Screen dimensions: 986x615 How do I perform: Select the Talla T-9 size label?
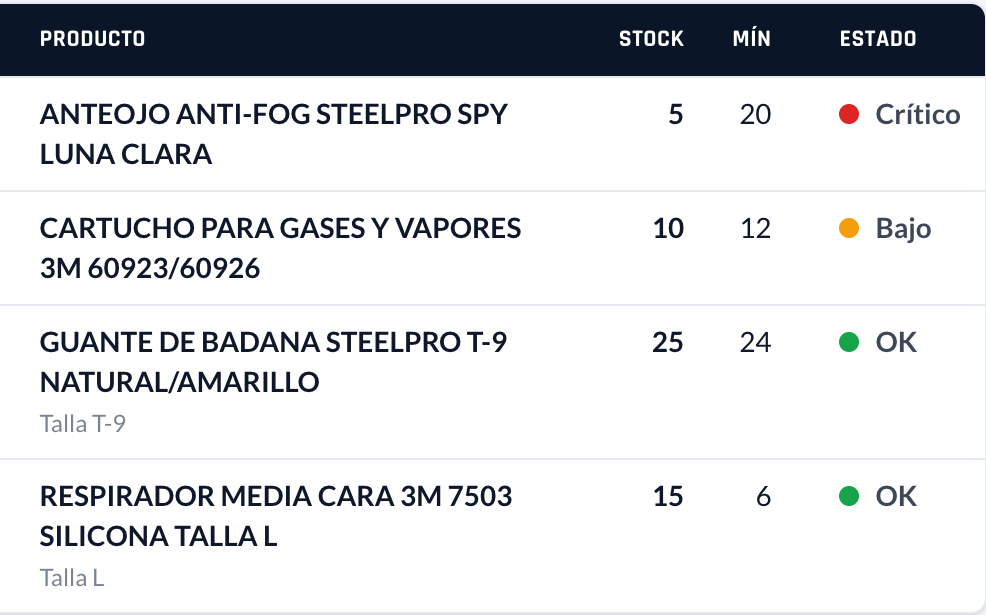click(x=83, y=424)
